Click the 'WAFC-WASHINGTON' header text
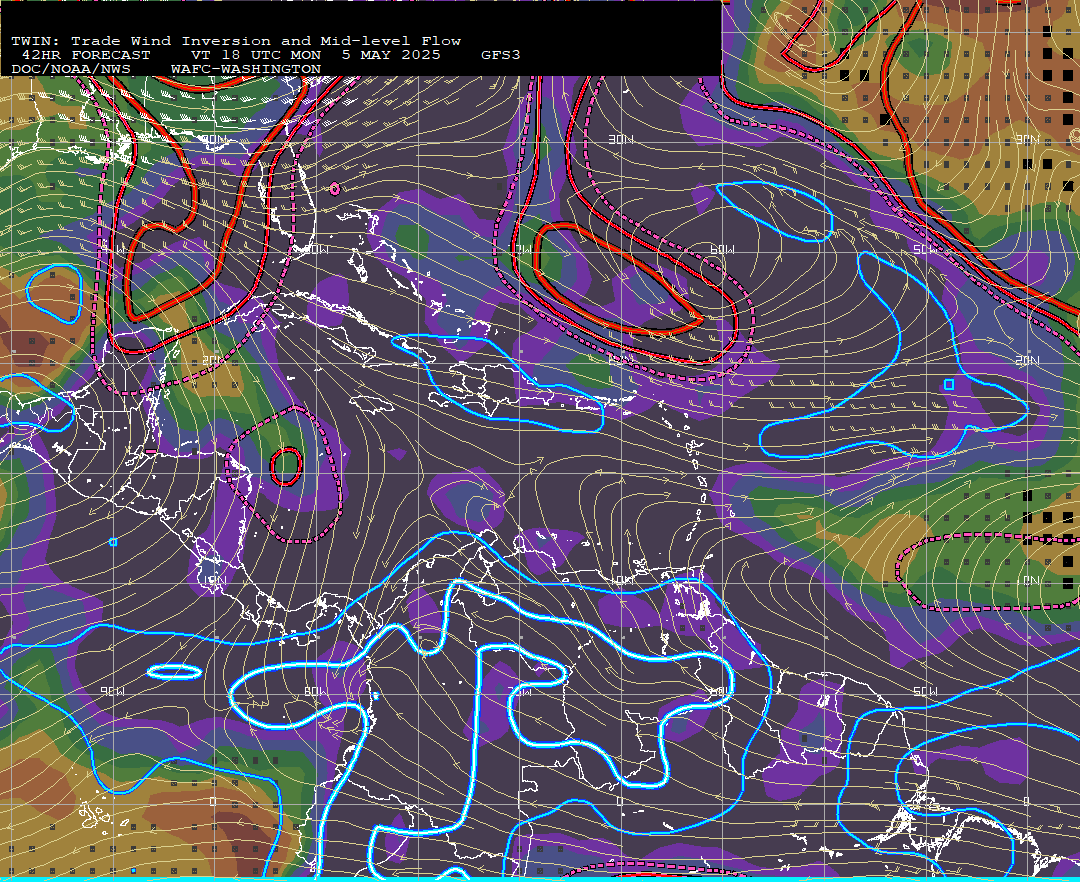This screenshot has width=1080, height=882. tap(246, 70)
